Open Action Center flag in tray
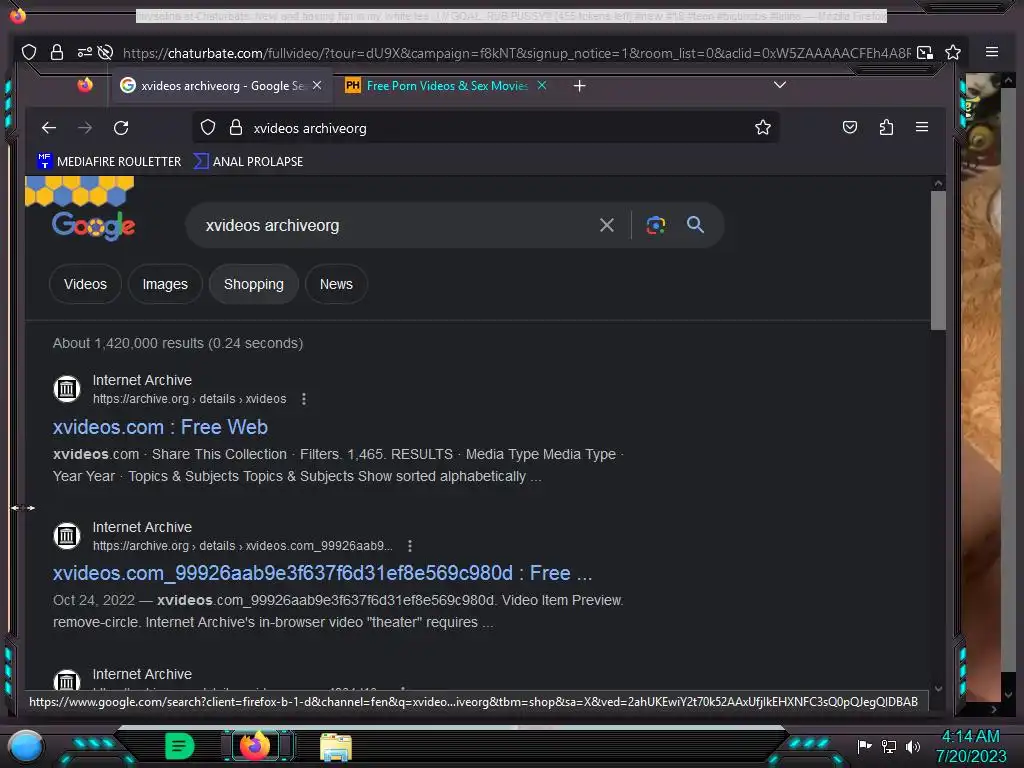This screenshot has height=768, width=1024. 865,746
